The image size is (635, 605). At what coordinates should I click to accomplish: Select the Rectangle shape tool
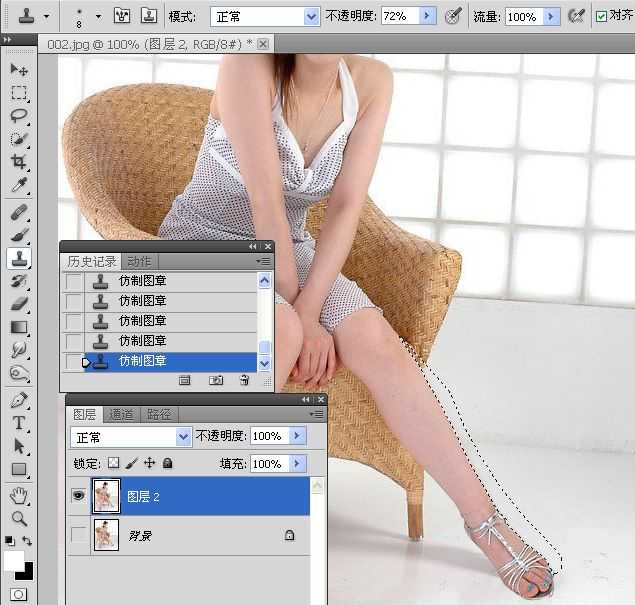point(19,469)
